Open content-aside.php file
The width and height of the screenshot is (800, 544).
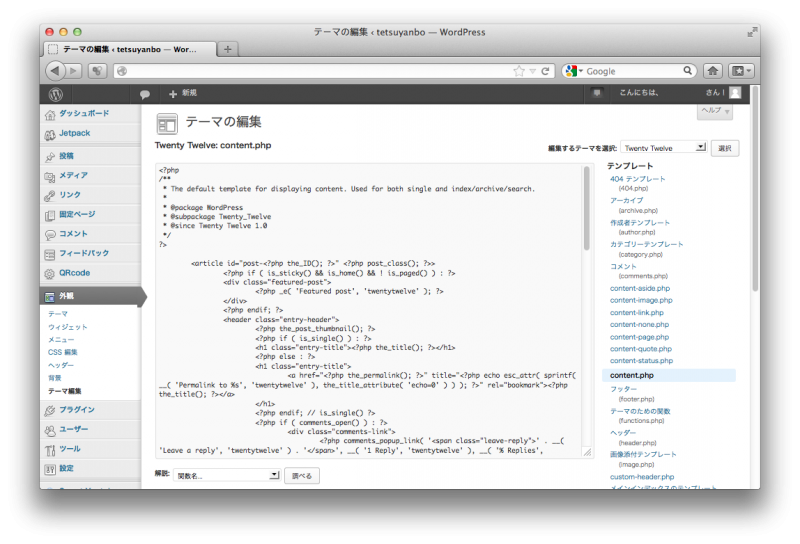[640, 288]
